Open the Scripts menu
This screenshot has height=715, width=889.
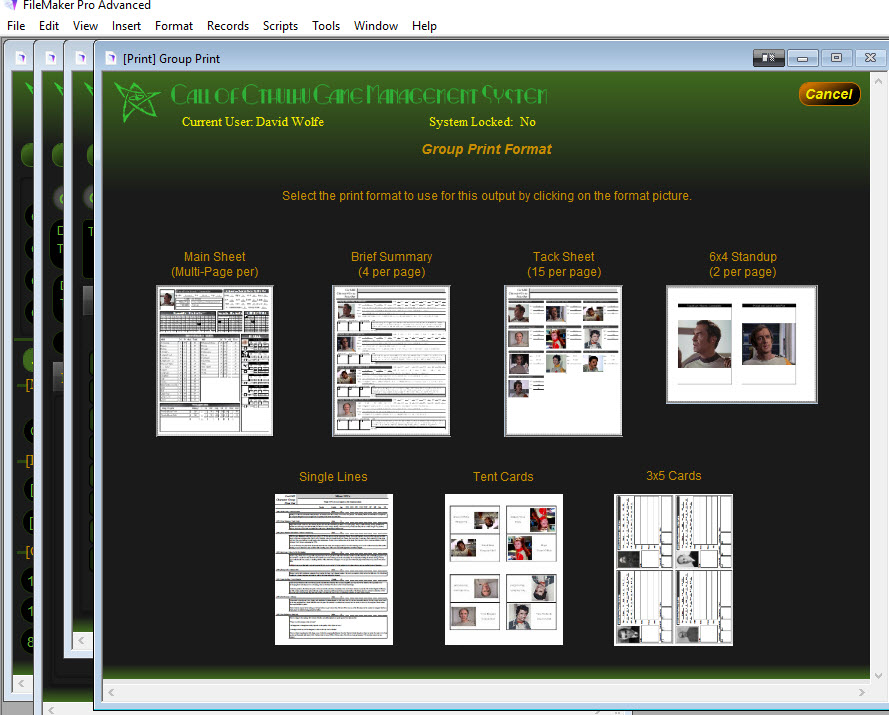point(280,26)
